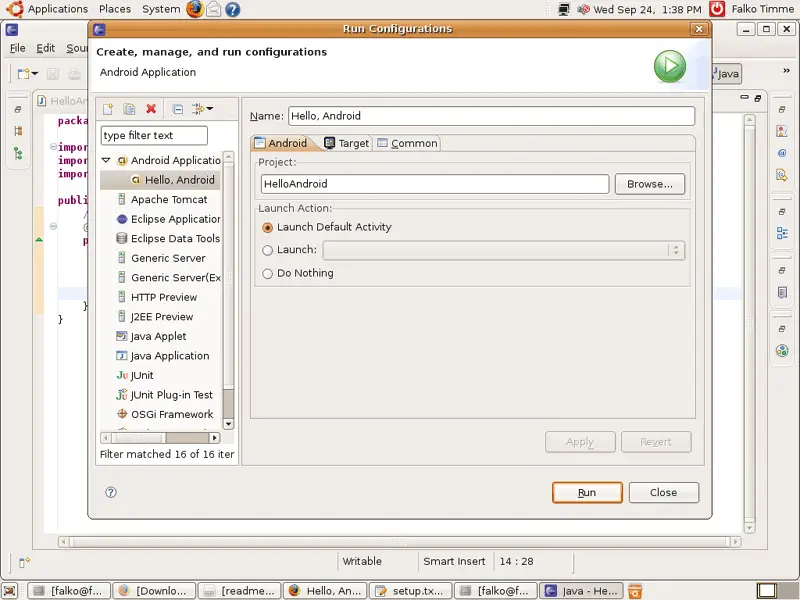Select HTTP Preview in the tree
The image size is (800, 600).
(157, 297)
